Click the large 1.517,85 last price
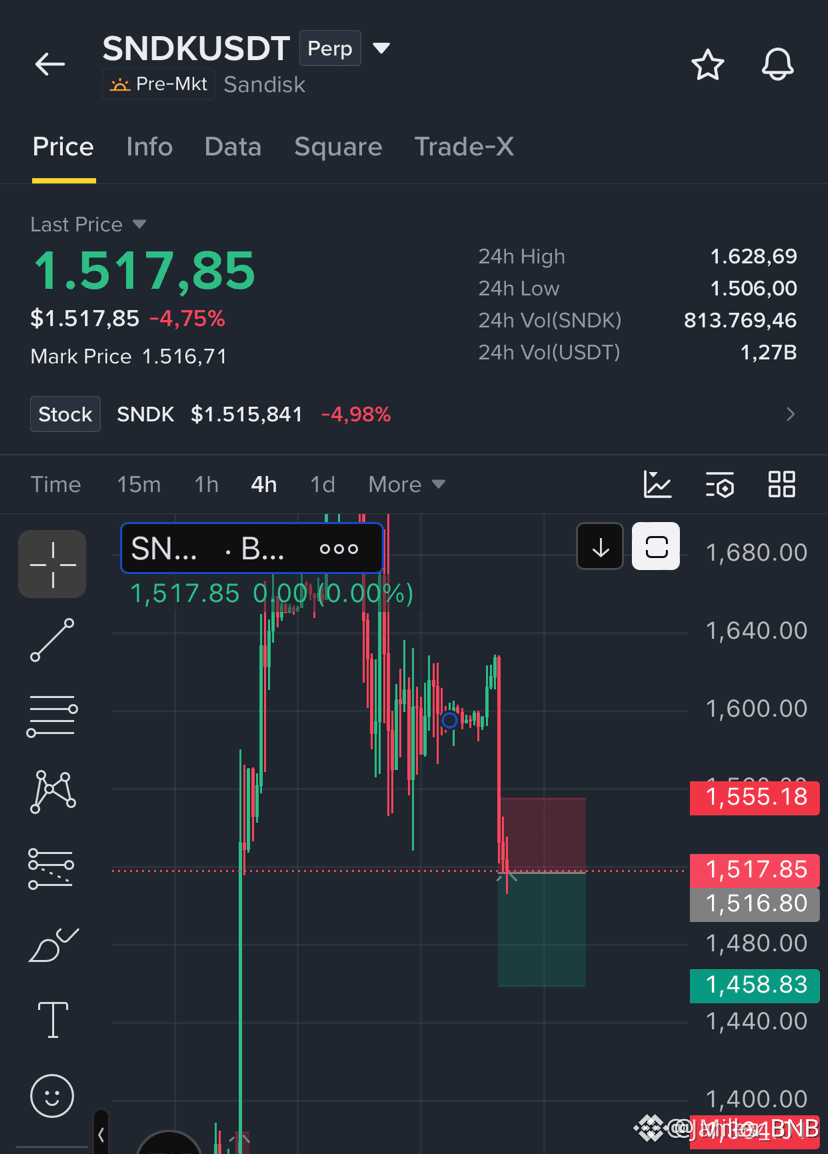828x1154 pixels. click(x=144, y=271)
